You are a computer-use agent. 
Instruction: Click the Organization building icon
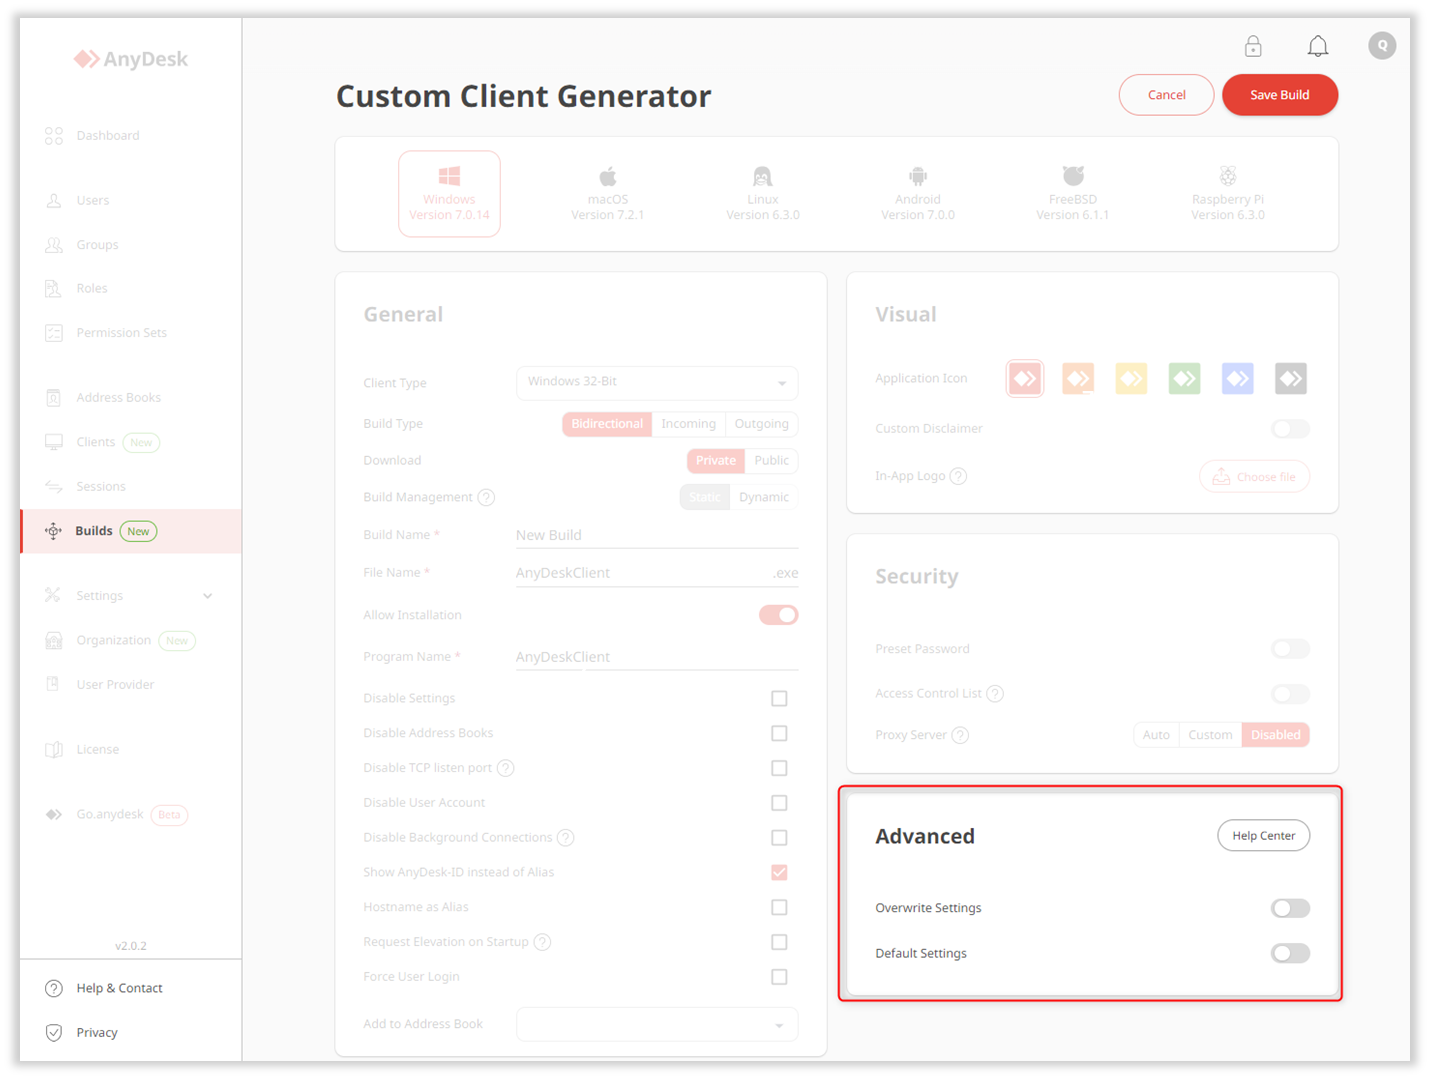tap(54, 640)
